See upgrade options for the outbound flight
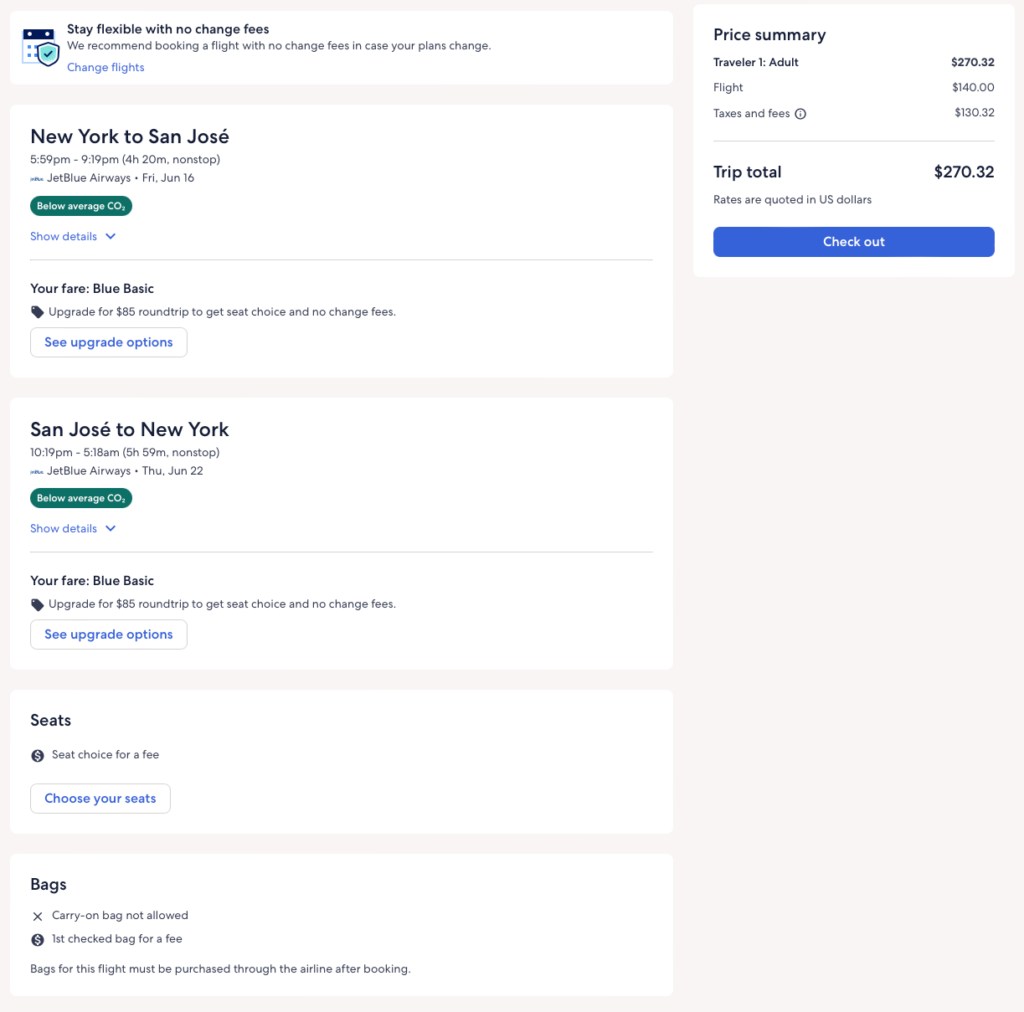 click(108, 342)
